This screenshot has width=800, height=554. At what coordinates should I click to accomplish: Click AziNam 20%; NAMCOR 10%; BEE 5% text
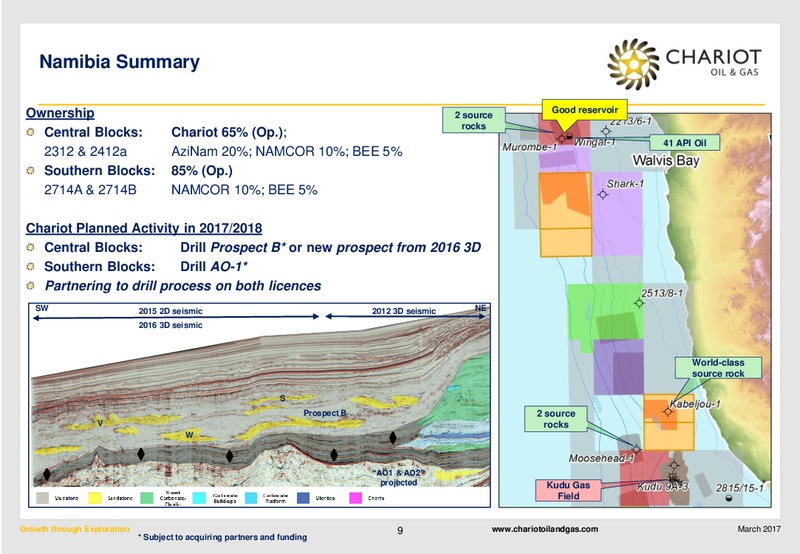click(287, 152)
